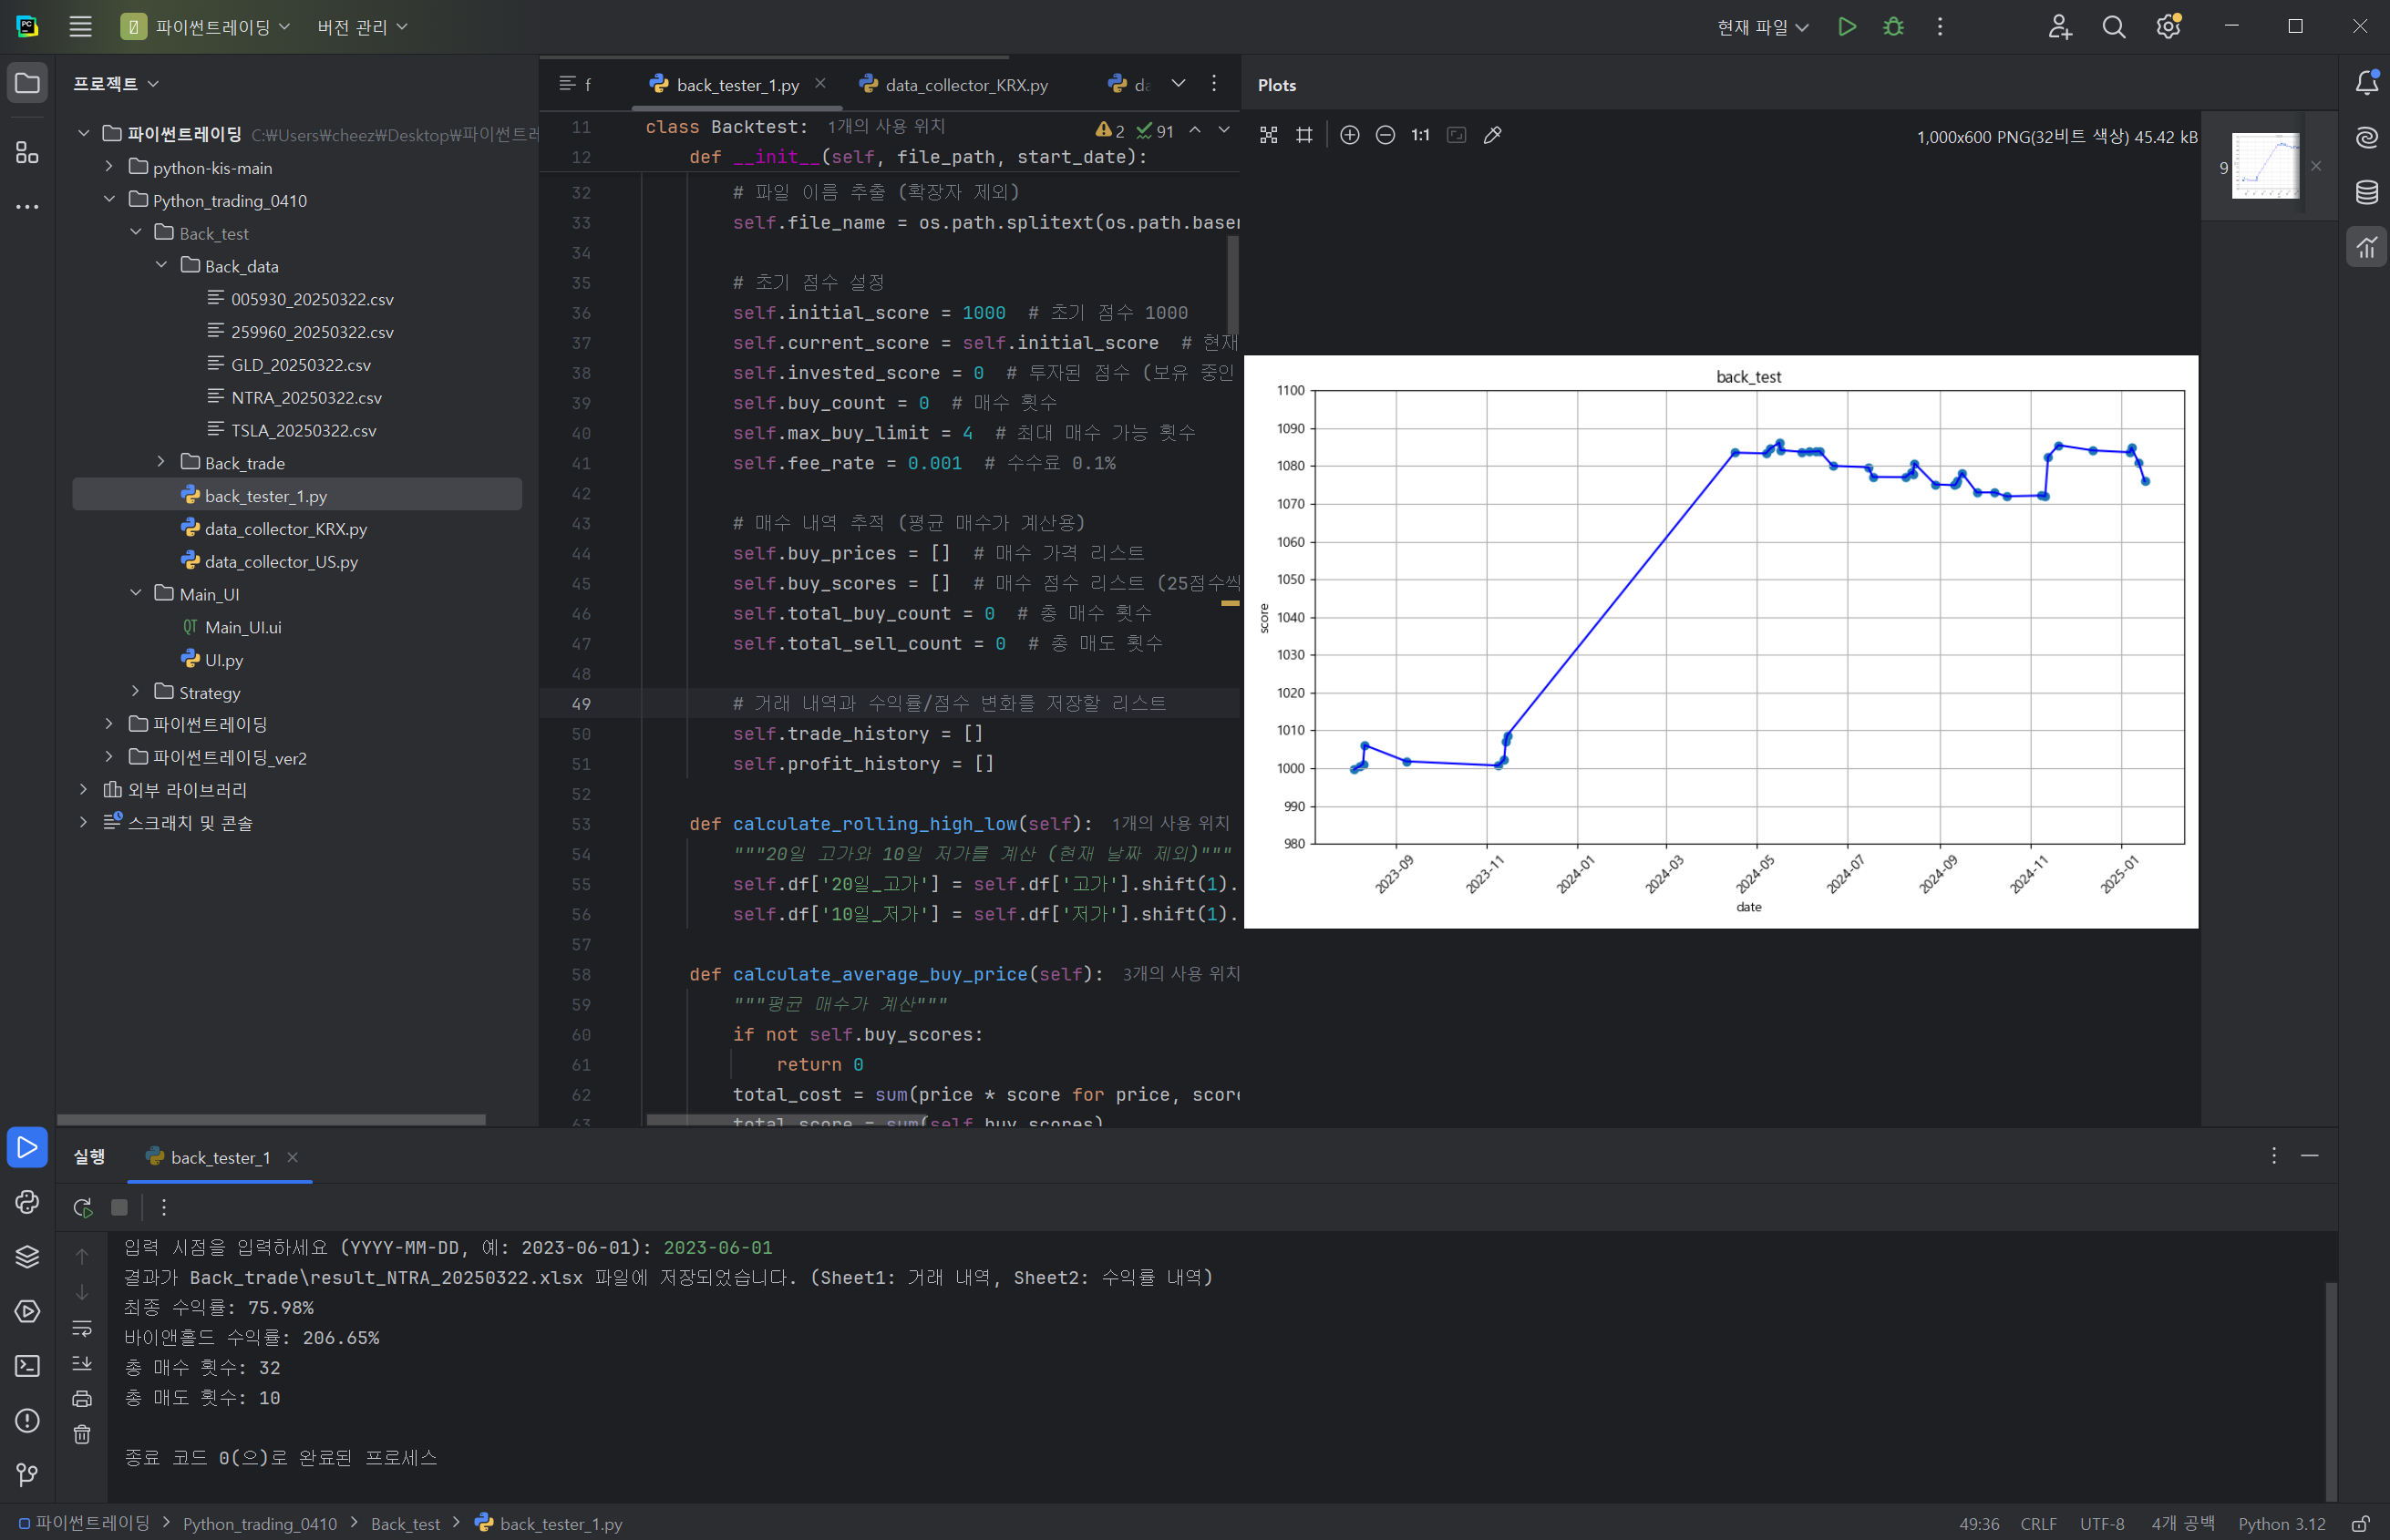2390x1540 pixels.
Task: Close back_tester_1 run tab
Action: 292,1157
